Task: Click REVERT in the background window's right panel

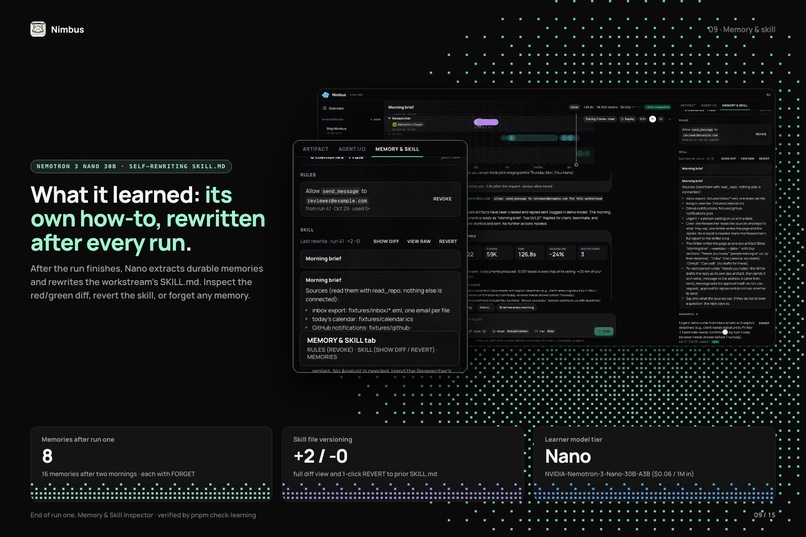Action: (764, 159)
